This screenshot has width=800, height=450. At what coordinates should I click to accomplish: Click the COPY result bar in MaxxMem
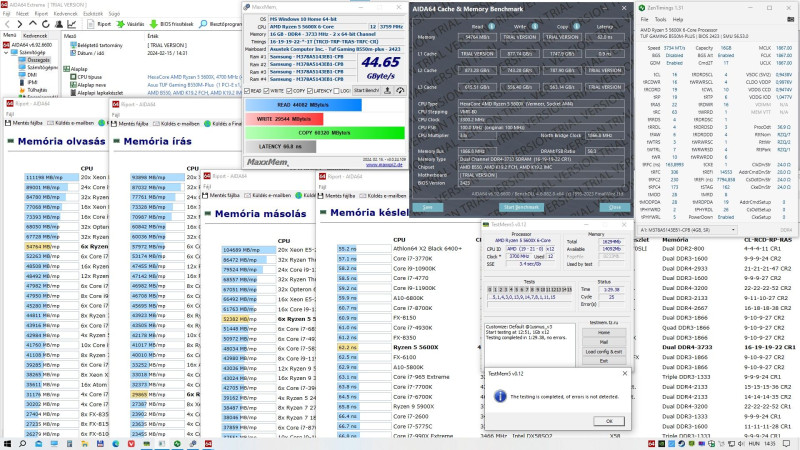click(x=324, y=133)
